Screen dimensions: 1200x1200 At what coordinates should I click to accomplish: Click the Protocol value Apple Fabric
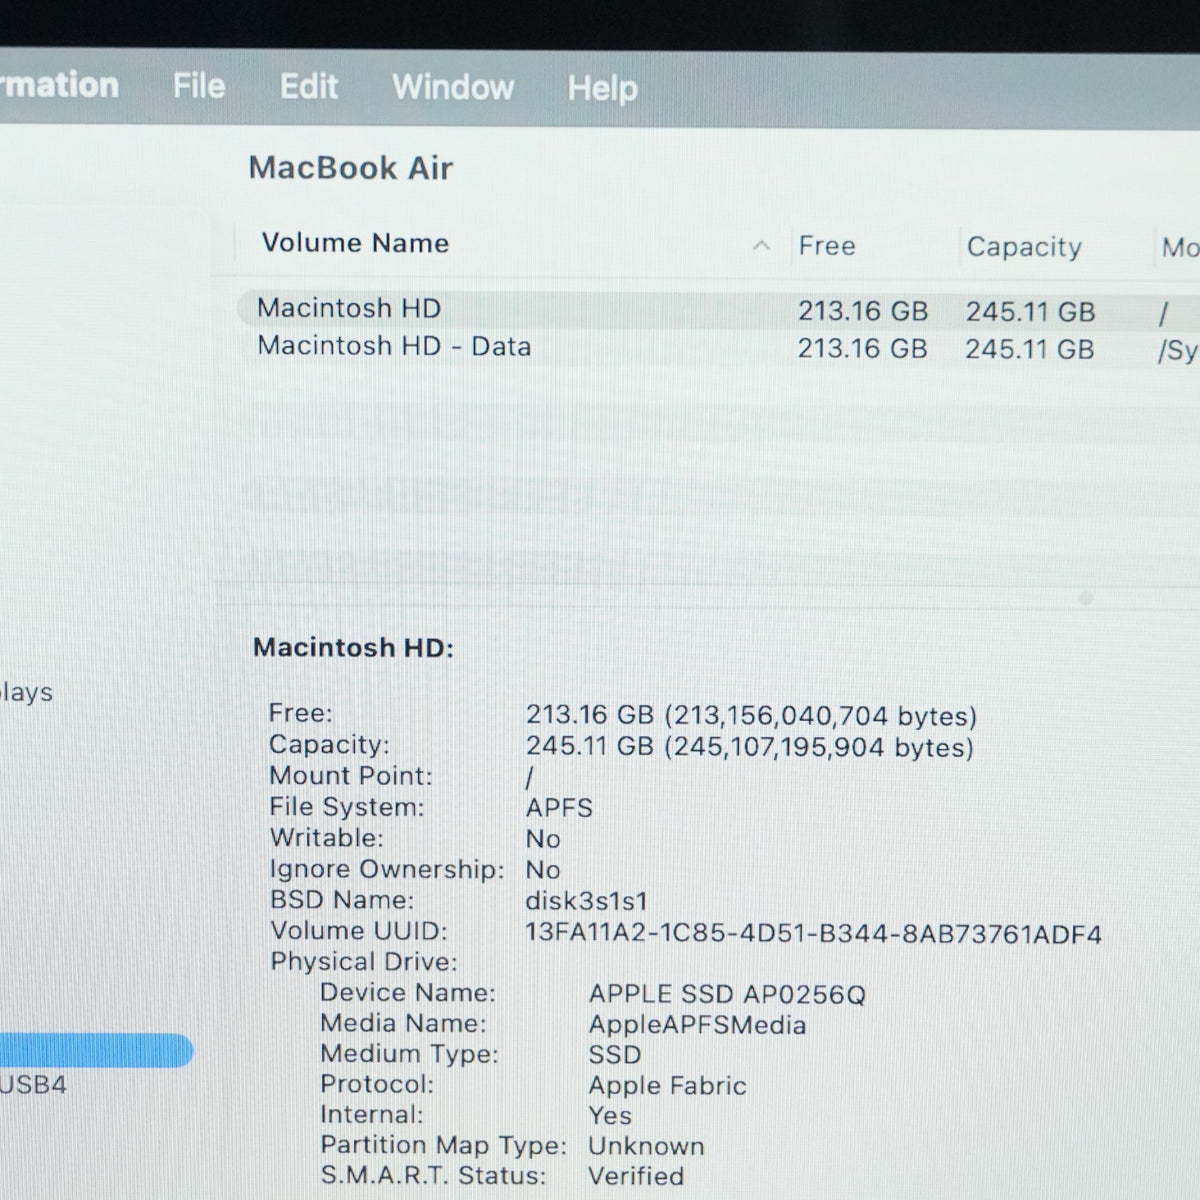pyautogui.click(x=667, y=1086)
